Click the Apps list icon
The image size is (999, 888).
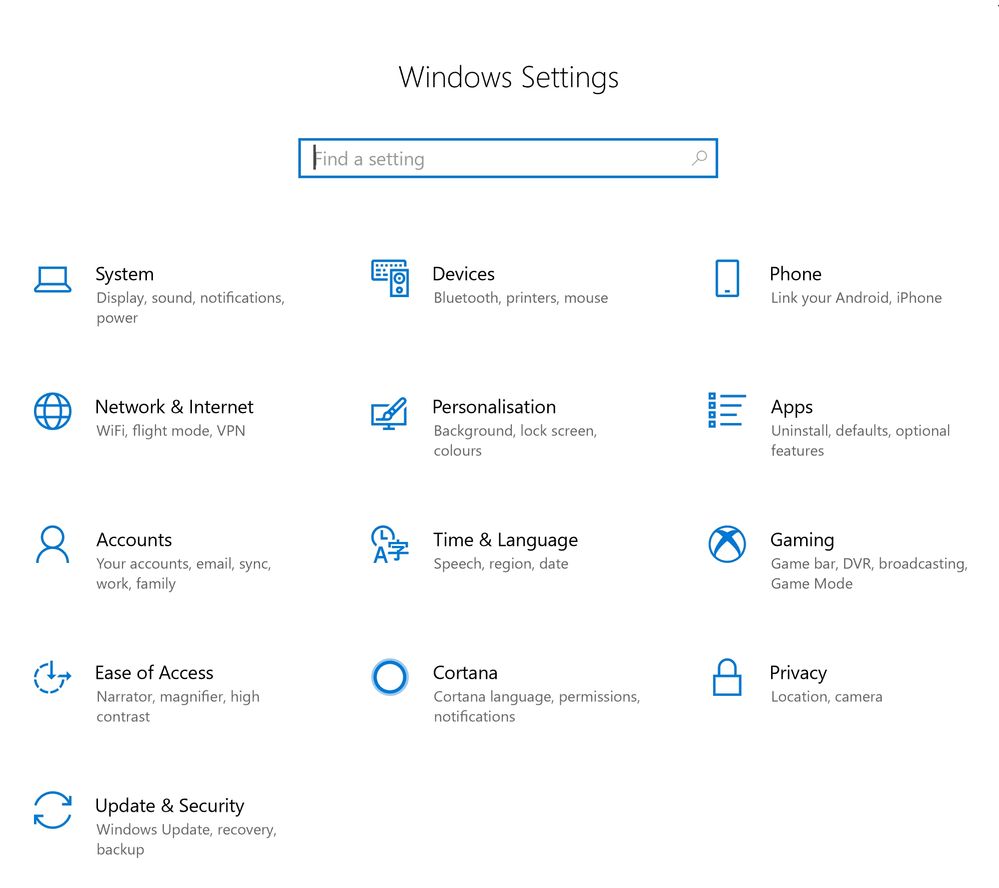point(727,410)
